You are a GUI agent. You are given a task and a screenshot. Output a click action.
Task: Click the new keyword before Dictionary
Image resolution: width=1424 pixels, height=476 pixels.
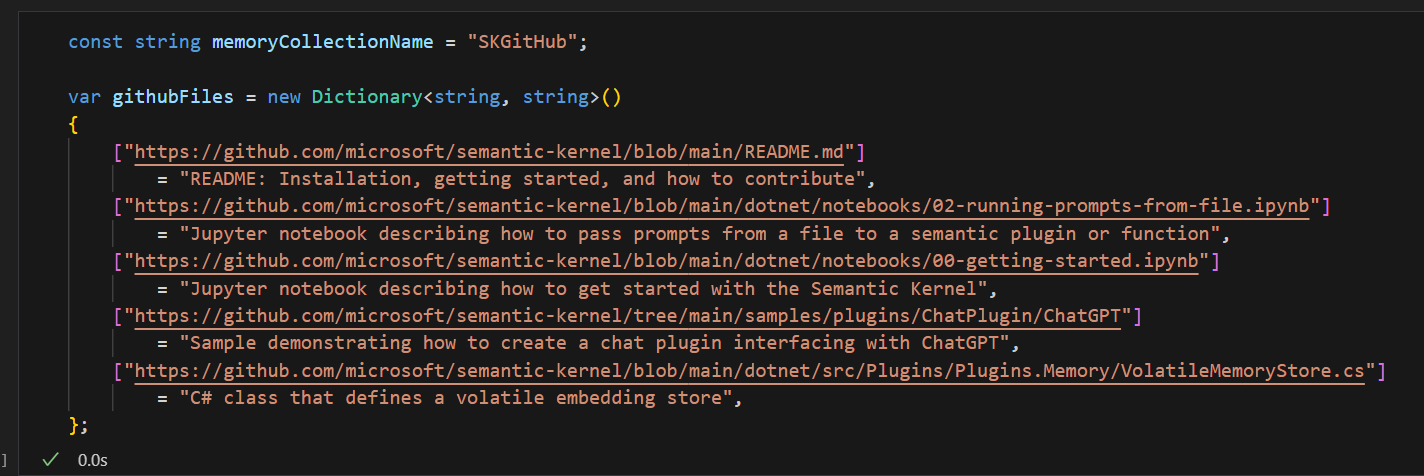[x=284, y=98]
